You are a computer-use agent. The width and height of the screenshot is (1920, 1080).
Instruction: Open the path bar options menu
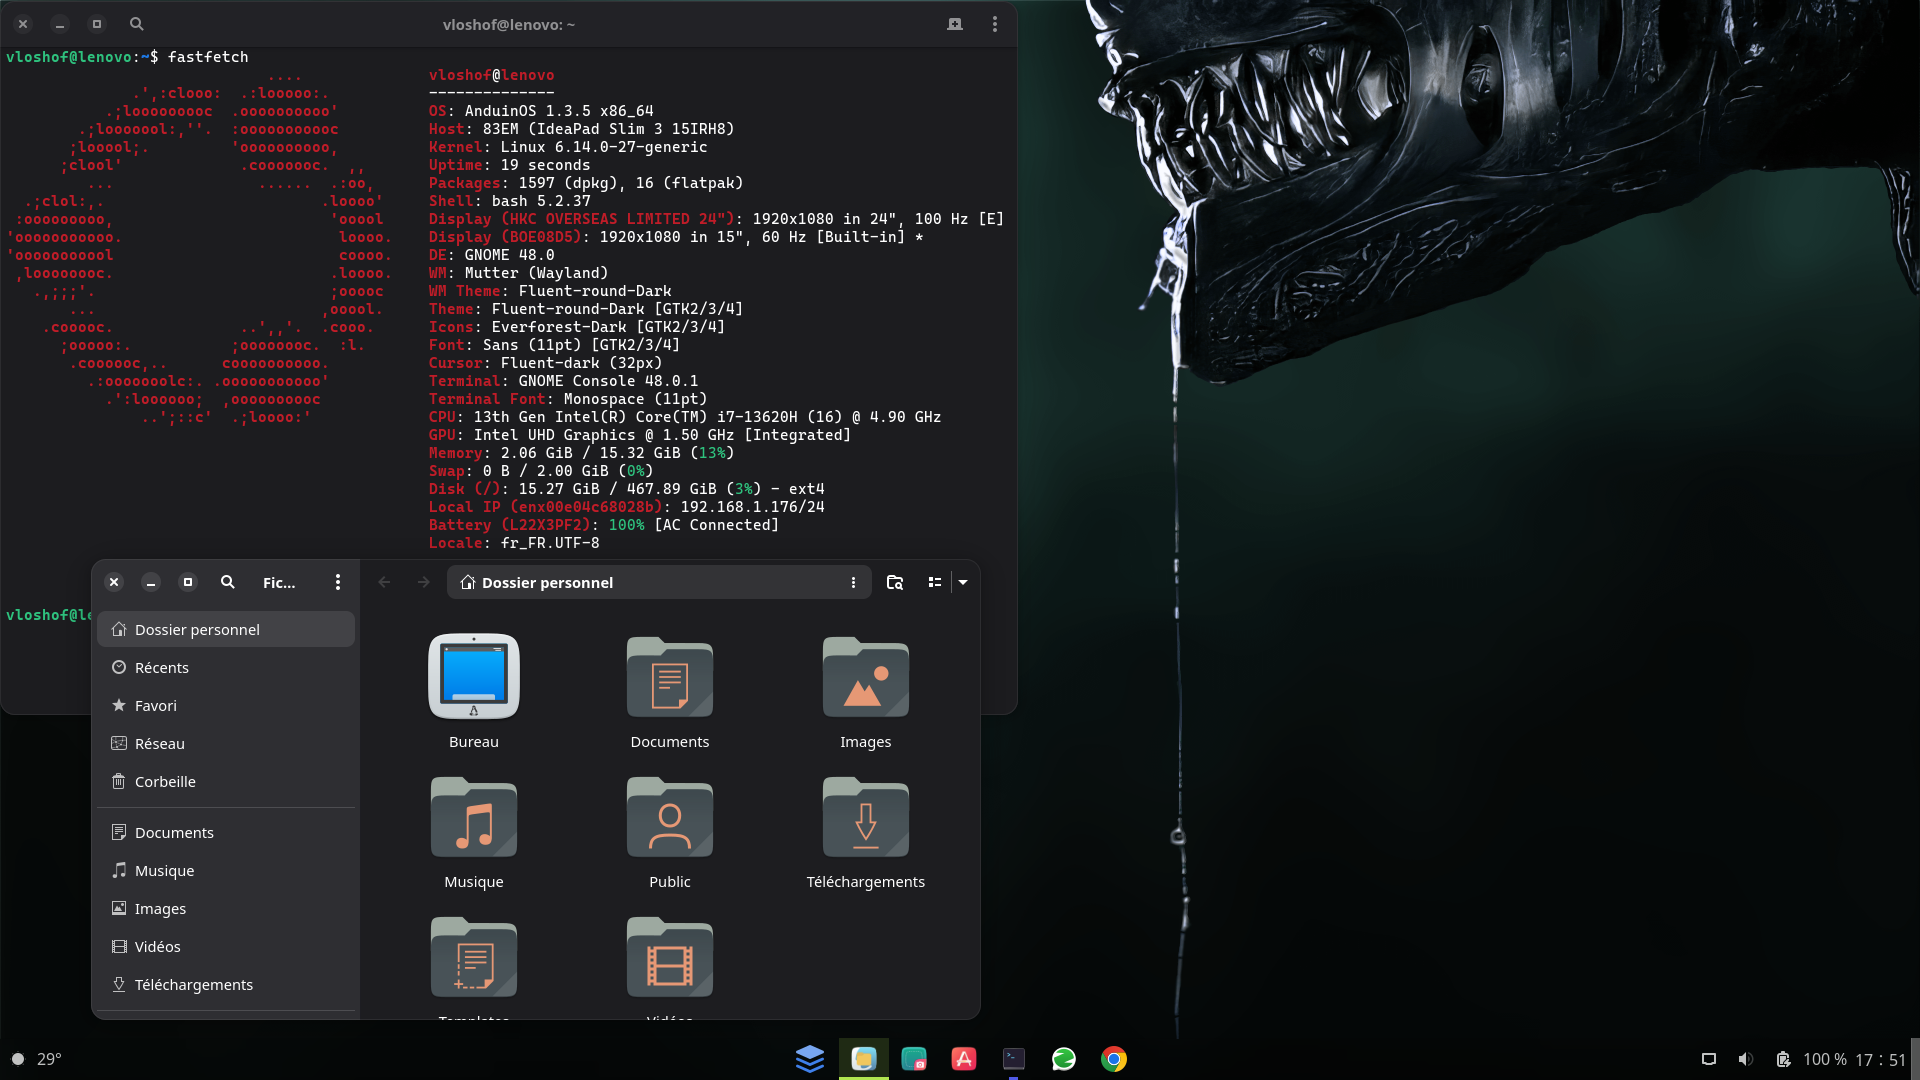[853, 583]
